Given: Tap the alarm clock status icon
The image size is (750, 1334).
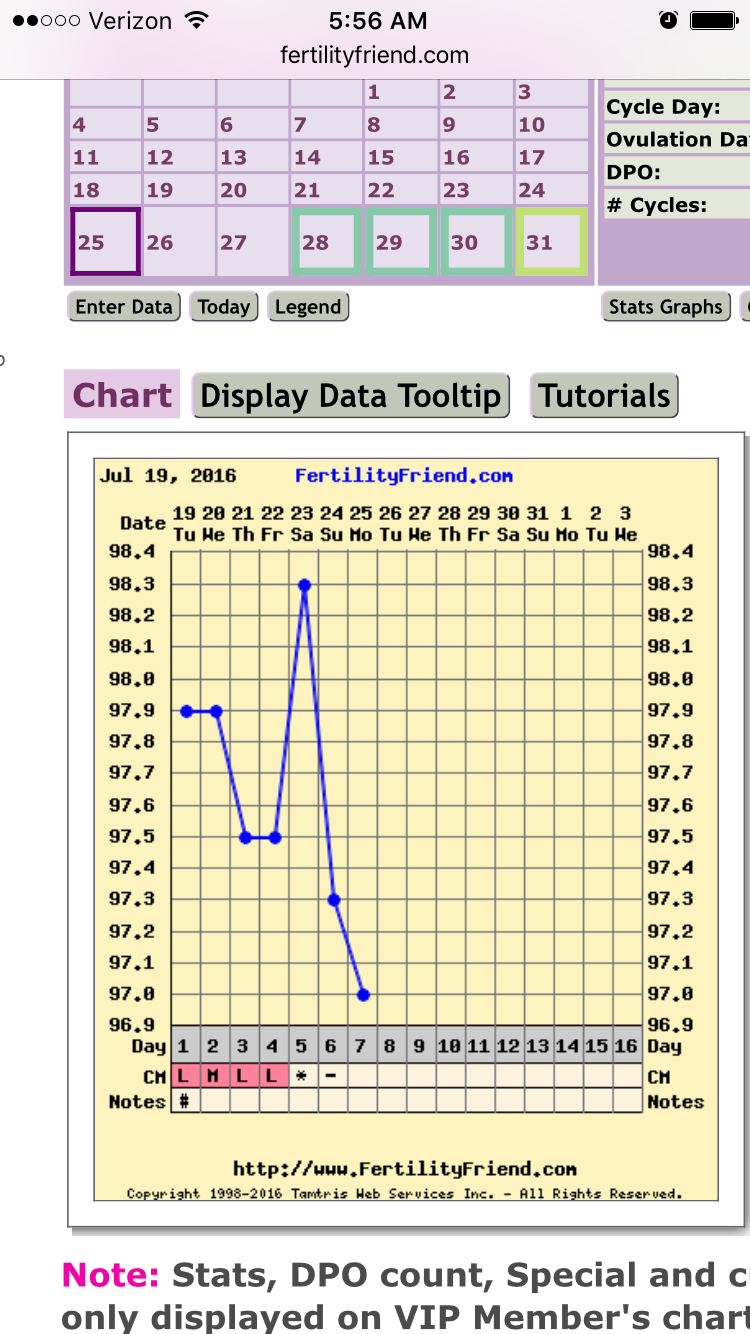Looking at the screenshot, I should tap(668, 20).
